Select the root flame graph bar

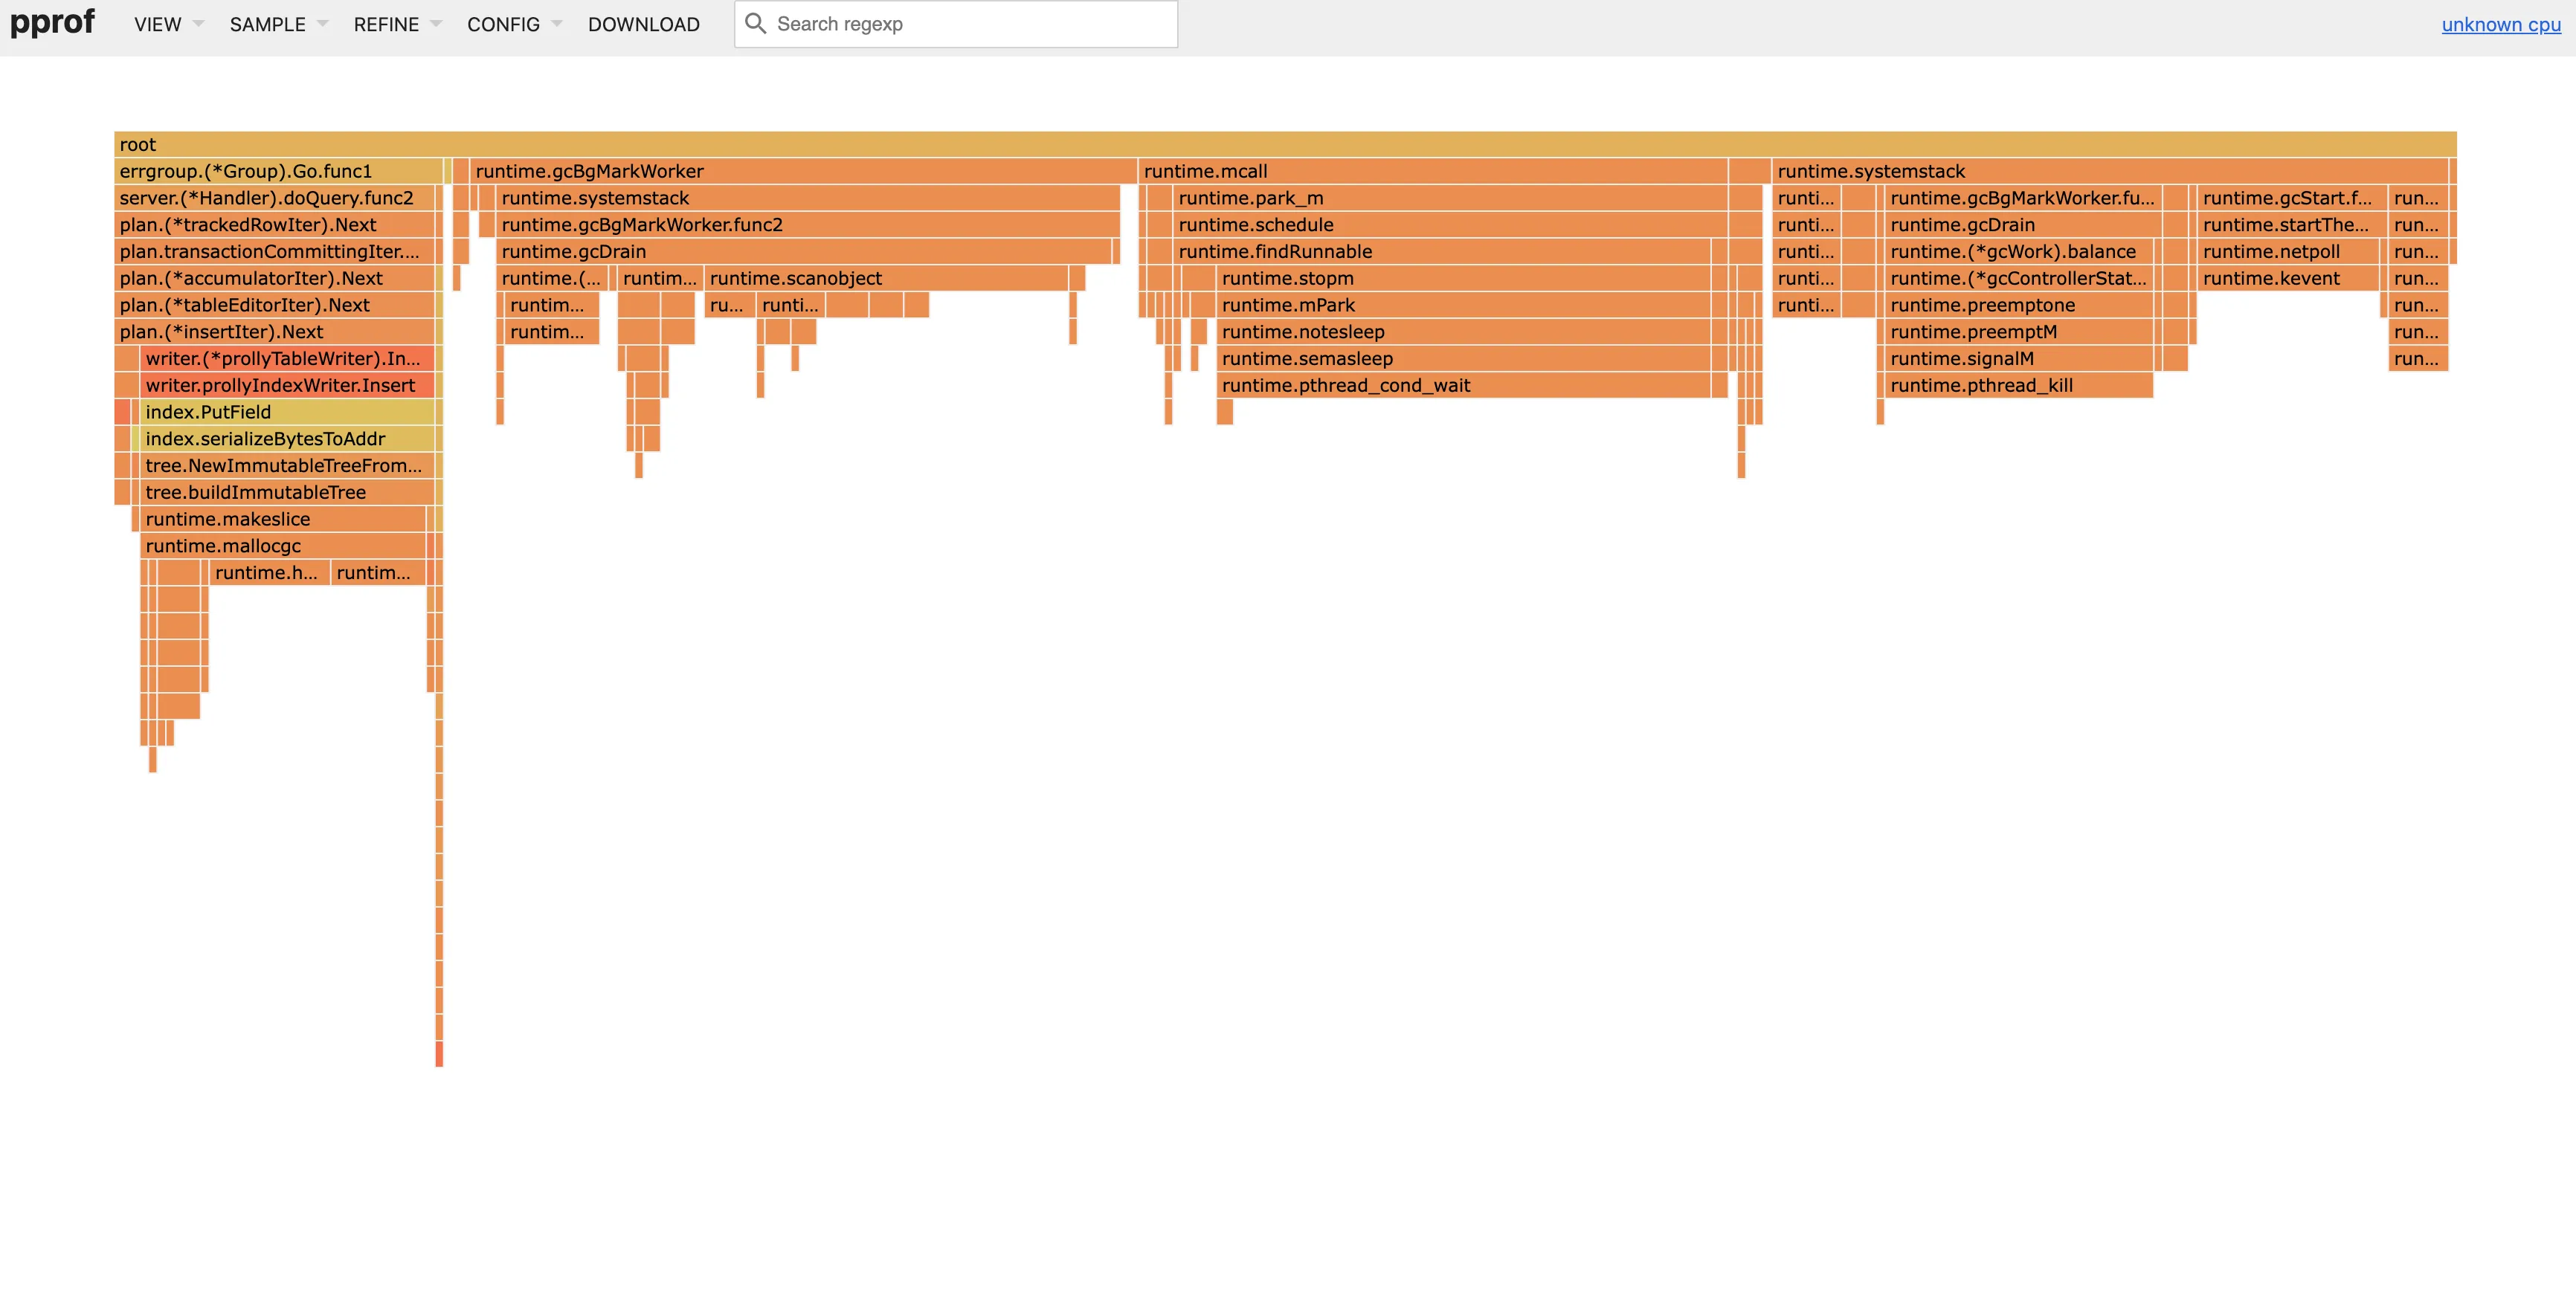click(1284, 145)
